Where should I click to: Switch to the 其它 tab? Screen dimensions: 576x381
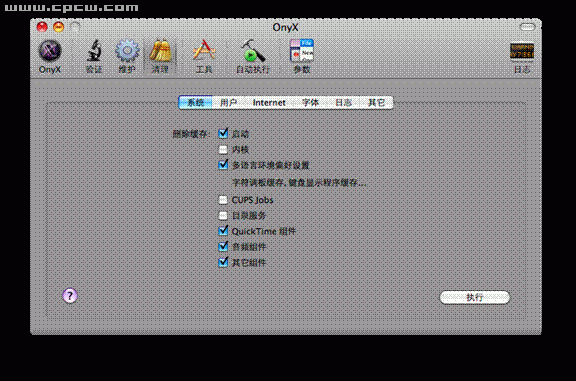click(377, 103)
